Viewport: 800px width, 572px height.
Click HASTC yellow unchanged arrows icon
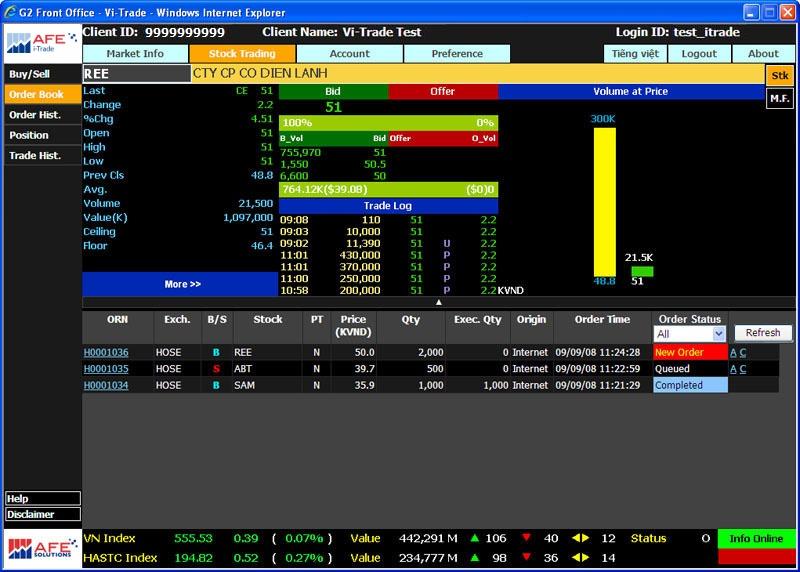(581, 557)
